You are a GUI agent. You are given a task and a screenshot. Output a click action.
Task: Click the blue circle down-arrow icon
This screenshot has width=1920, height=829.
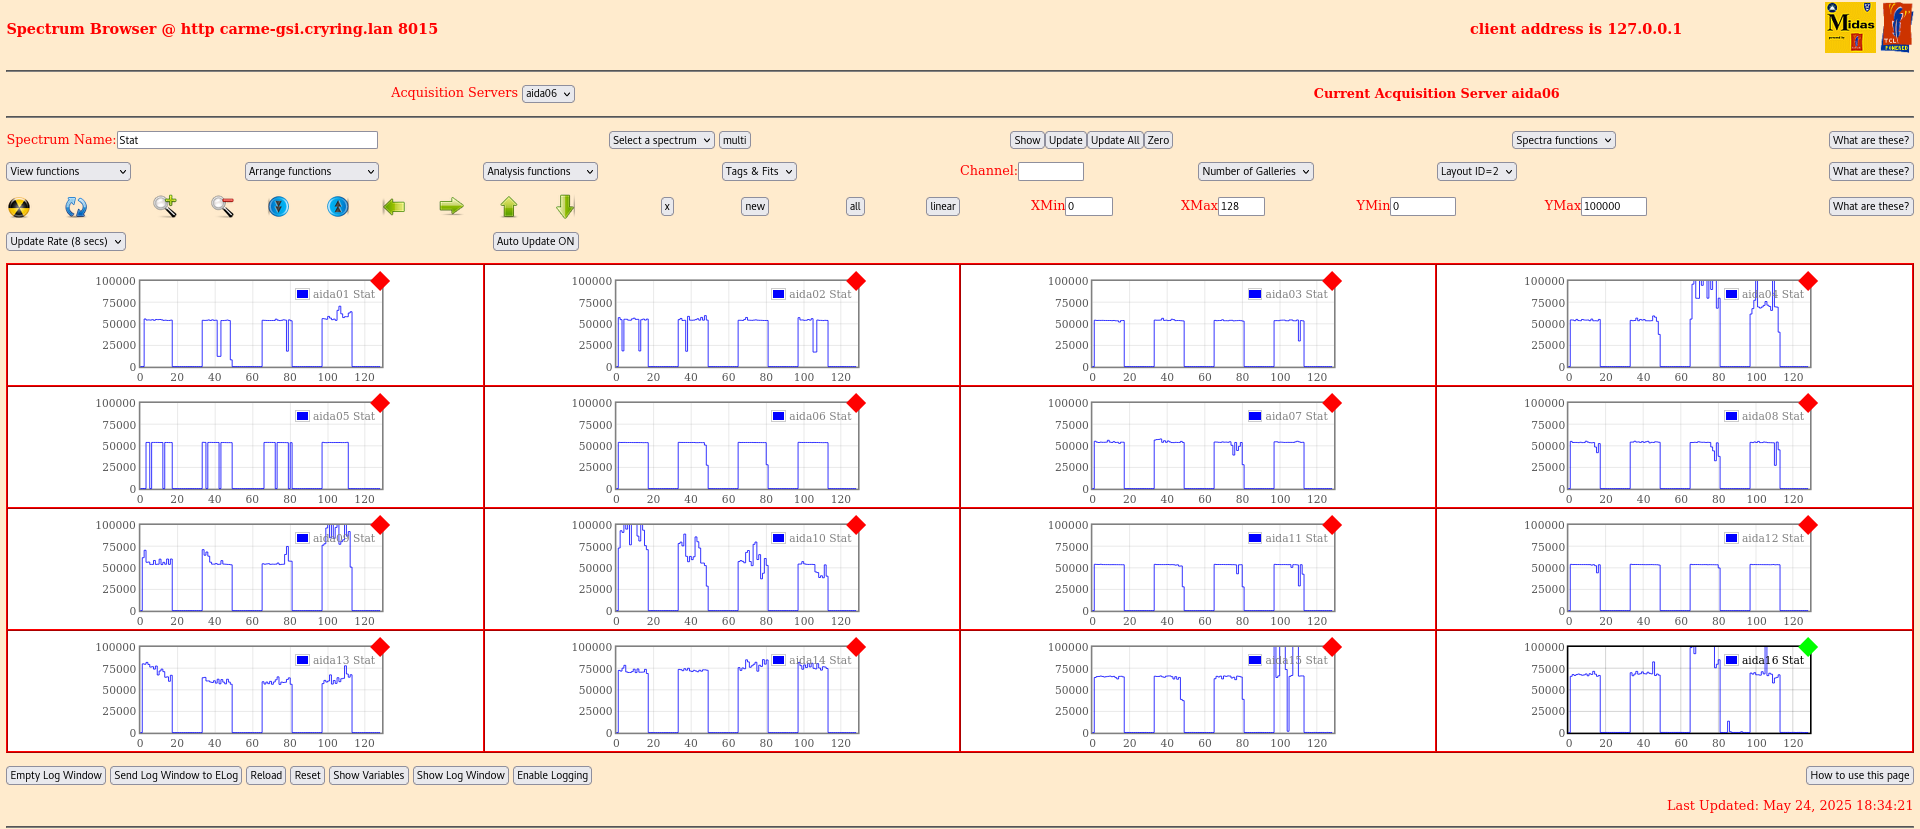[278, 207]
